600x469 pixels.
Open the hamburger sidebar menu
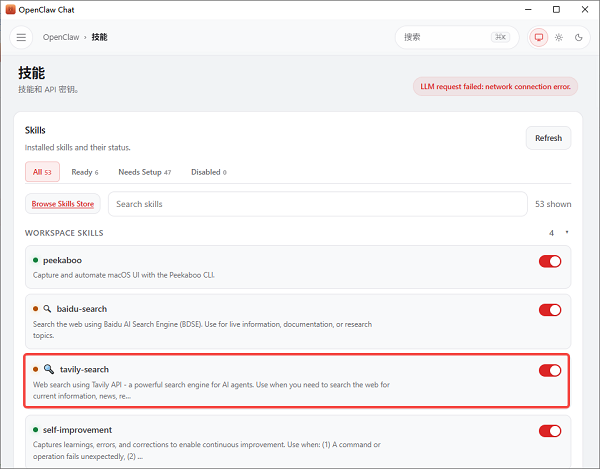[21, 37]
